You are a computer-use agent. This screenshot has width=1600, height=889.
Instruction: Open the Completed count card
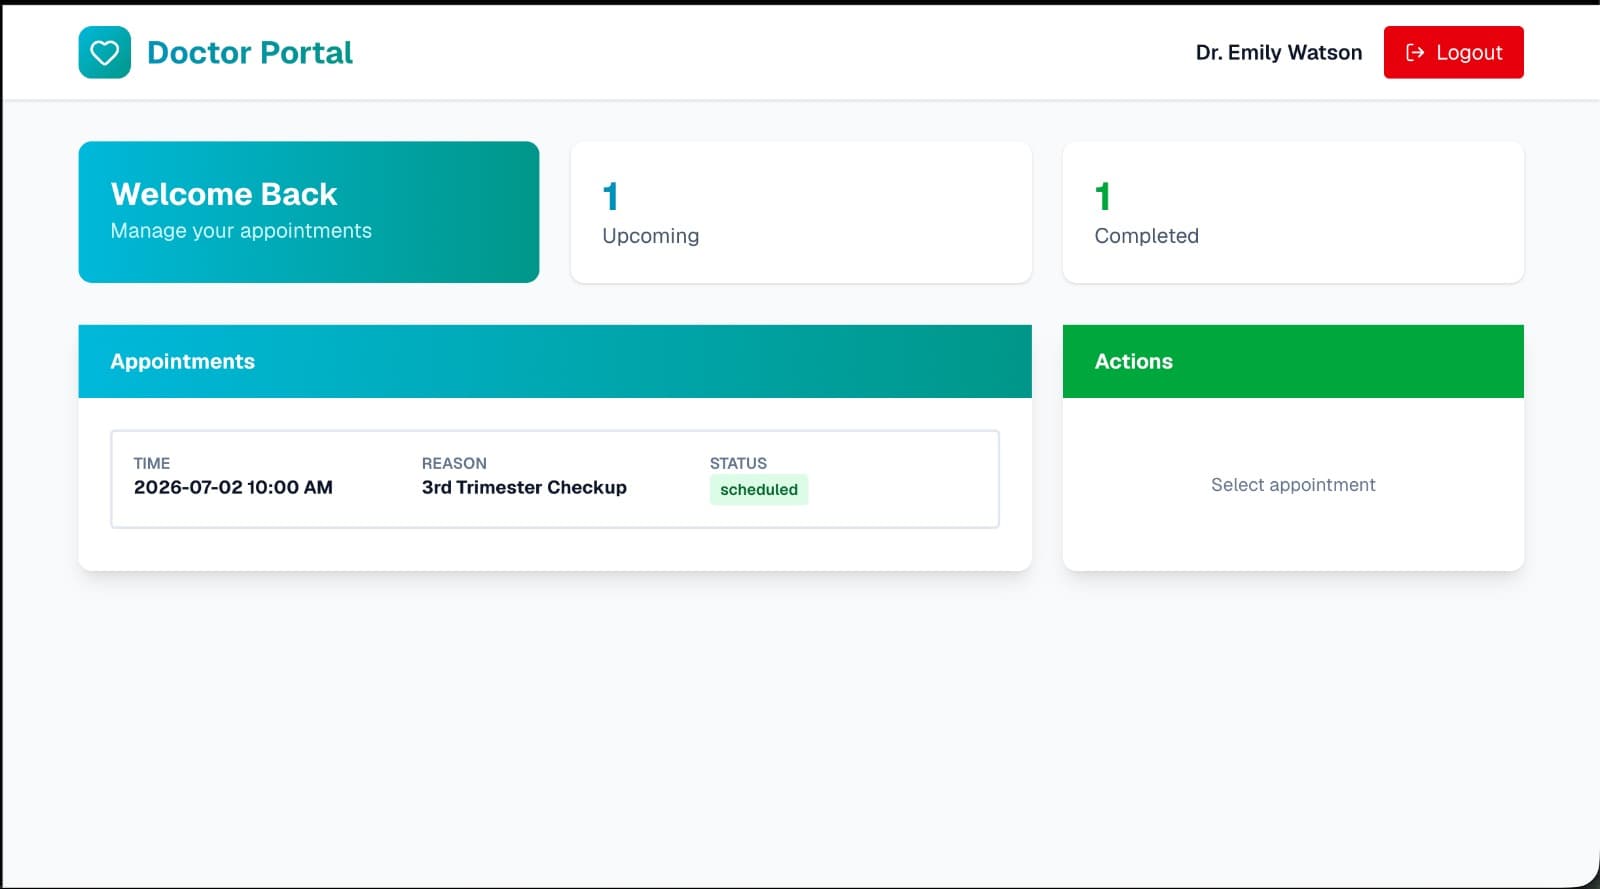pyautogui.click(x=1293, y=212)
